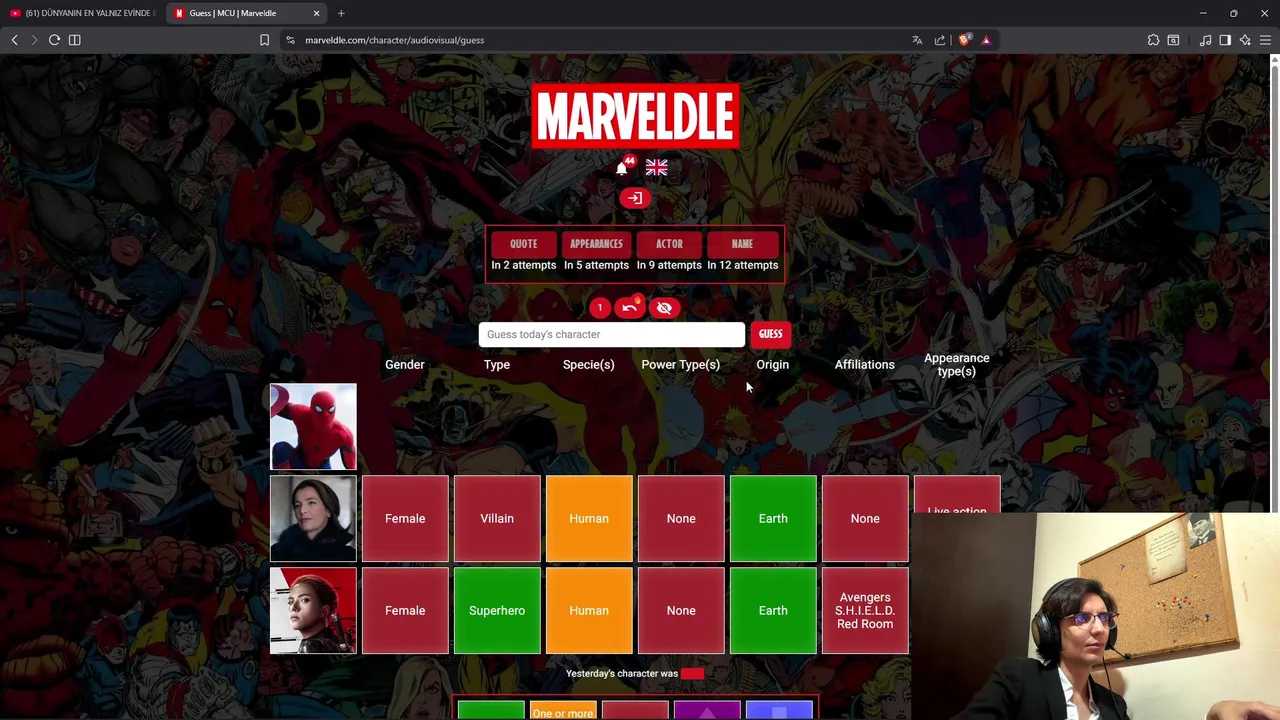Bookmark this page
The image size is (1280, 720).
tap(264, 40)
